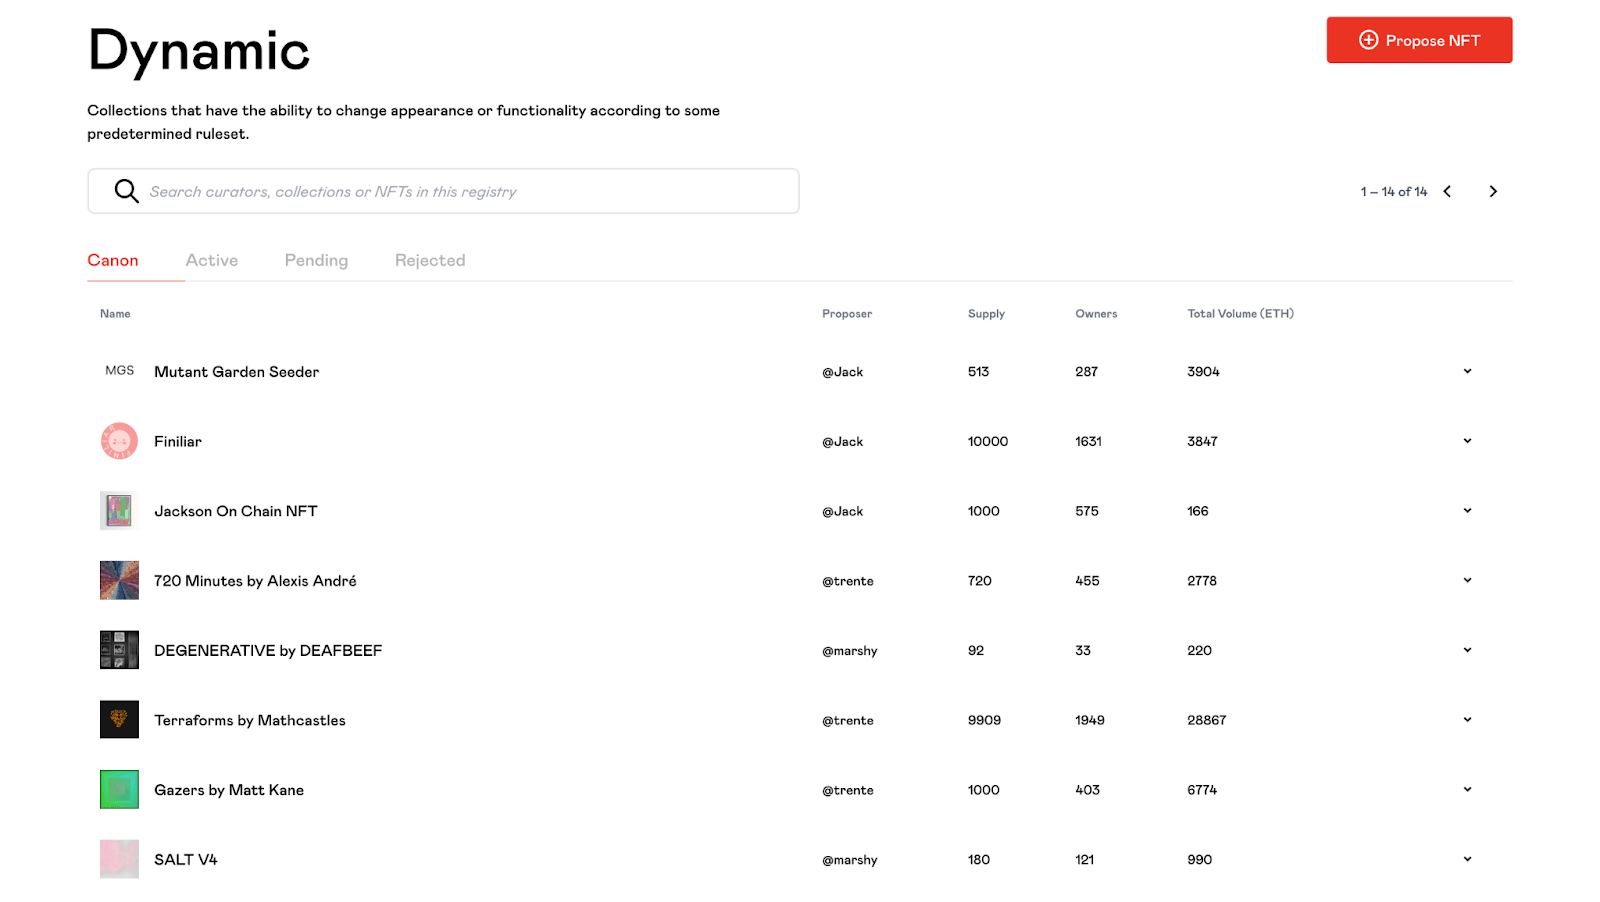Screen dimensions: 1600x902
Task: Open DEGENERATIVE by DEAFBEEF name
Action: tap(268, 650)
